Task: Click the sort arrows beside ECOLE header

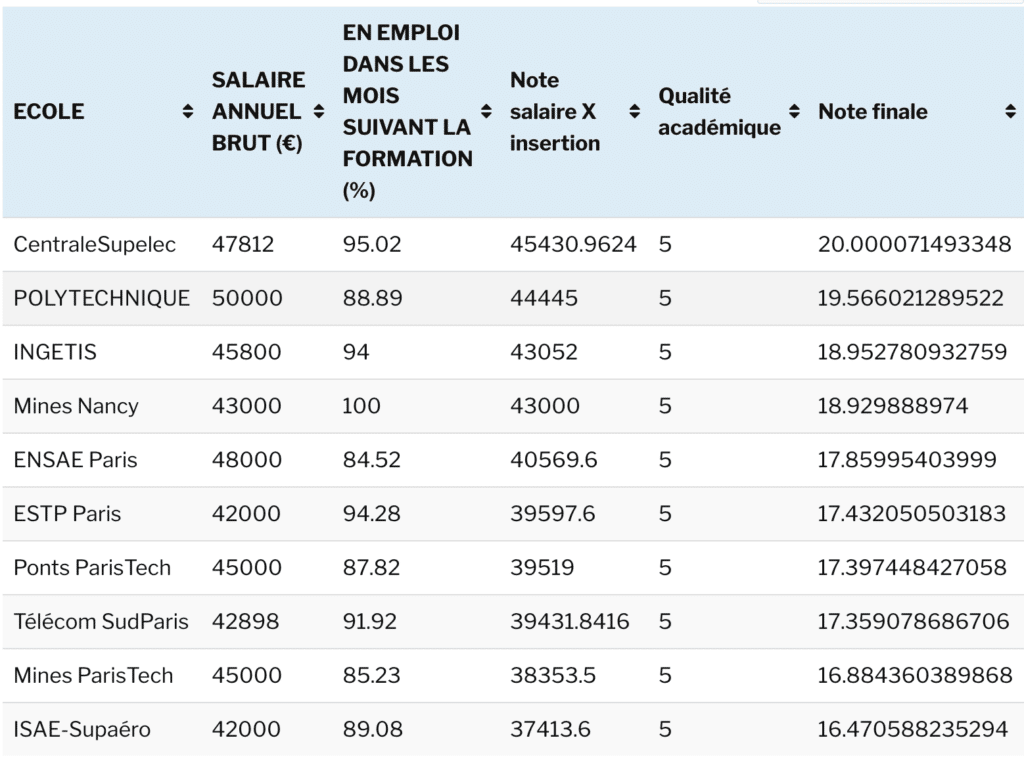Action: click(187, 112)
